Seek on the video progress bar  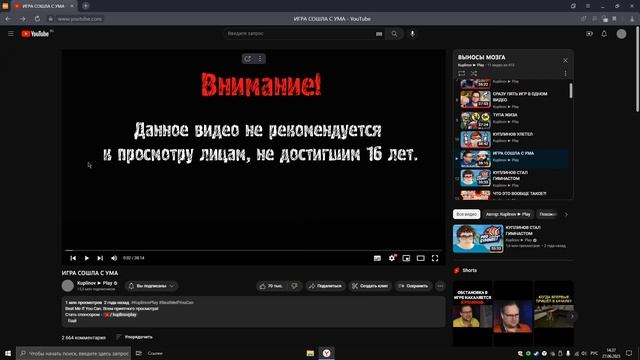(x=253, y=250)
